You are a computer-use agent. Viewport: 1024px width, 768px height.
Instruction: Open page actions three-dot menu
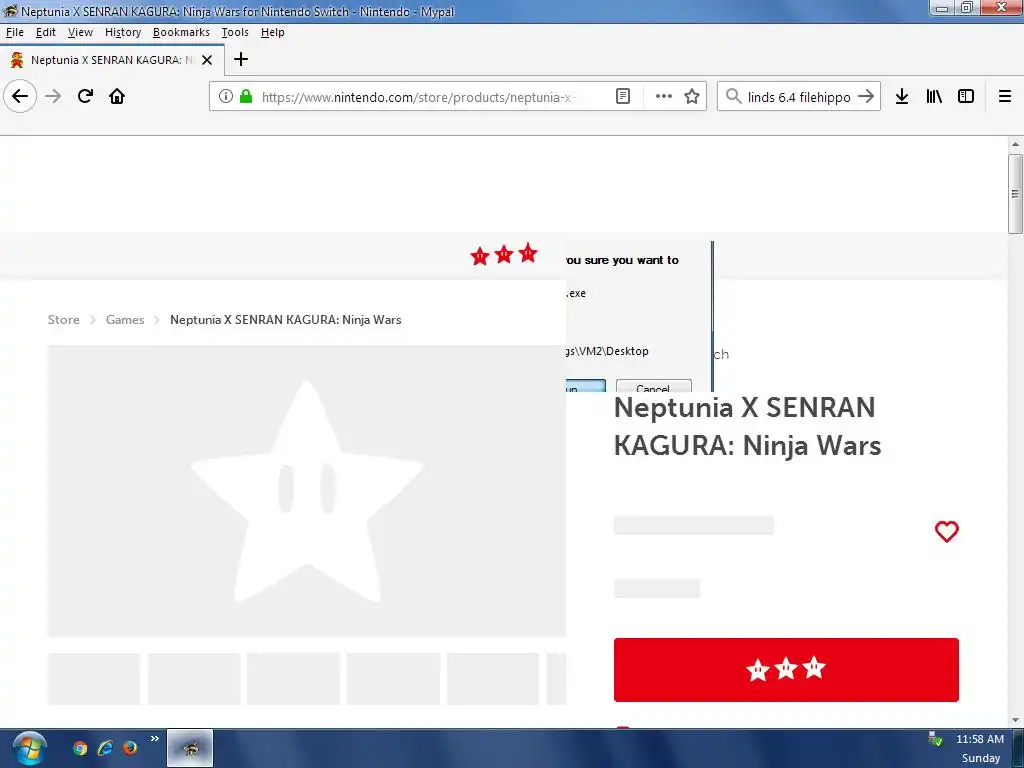pyautogui.click(x=664, y=97)
